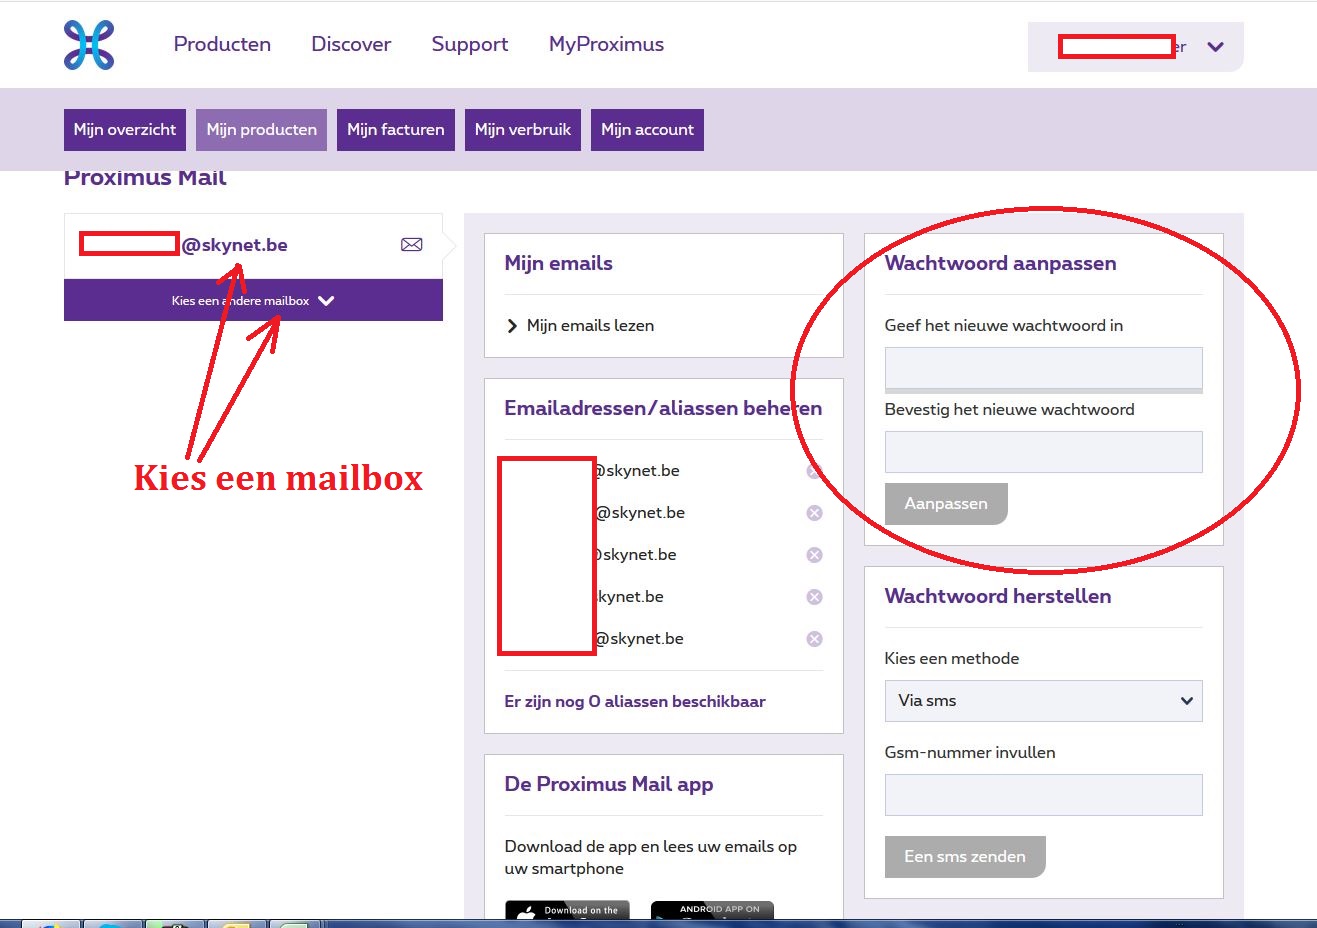Image resolution: width=1317 pixels, height=928 pixels.
Task: Remove the fourth @skynet.be alias
Action: (814, 596)
